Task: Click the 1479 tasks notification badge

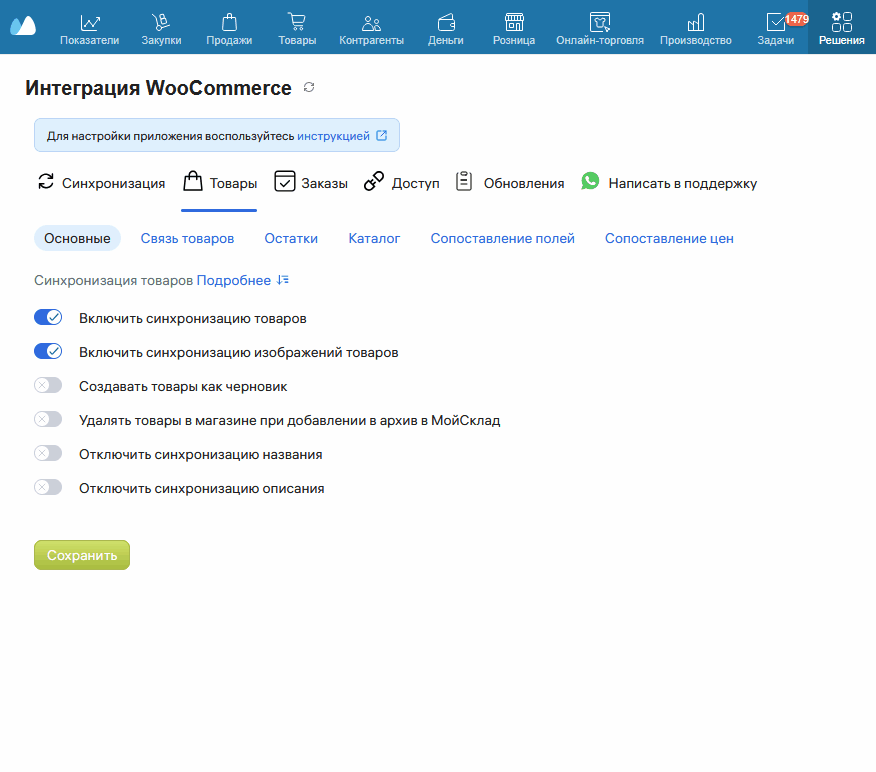Action: (797, 19)
